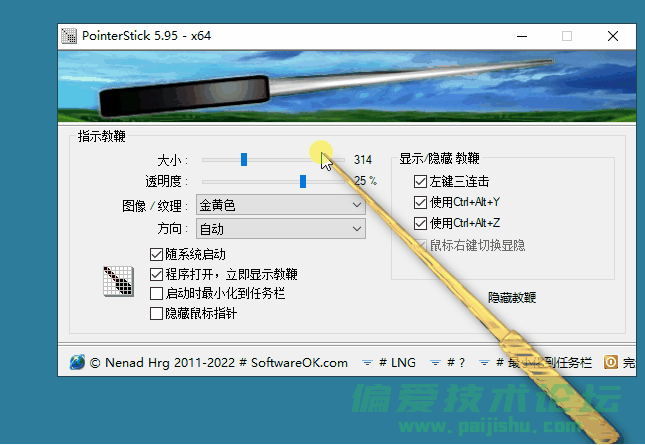Click the 隐藏教鞭 button
The height and width of the screenshot is (445, 645).
(x=512, y=297)
